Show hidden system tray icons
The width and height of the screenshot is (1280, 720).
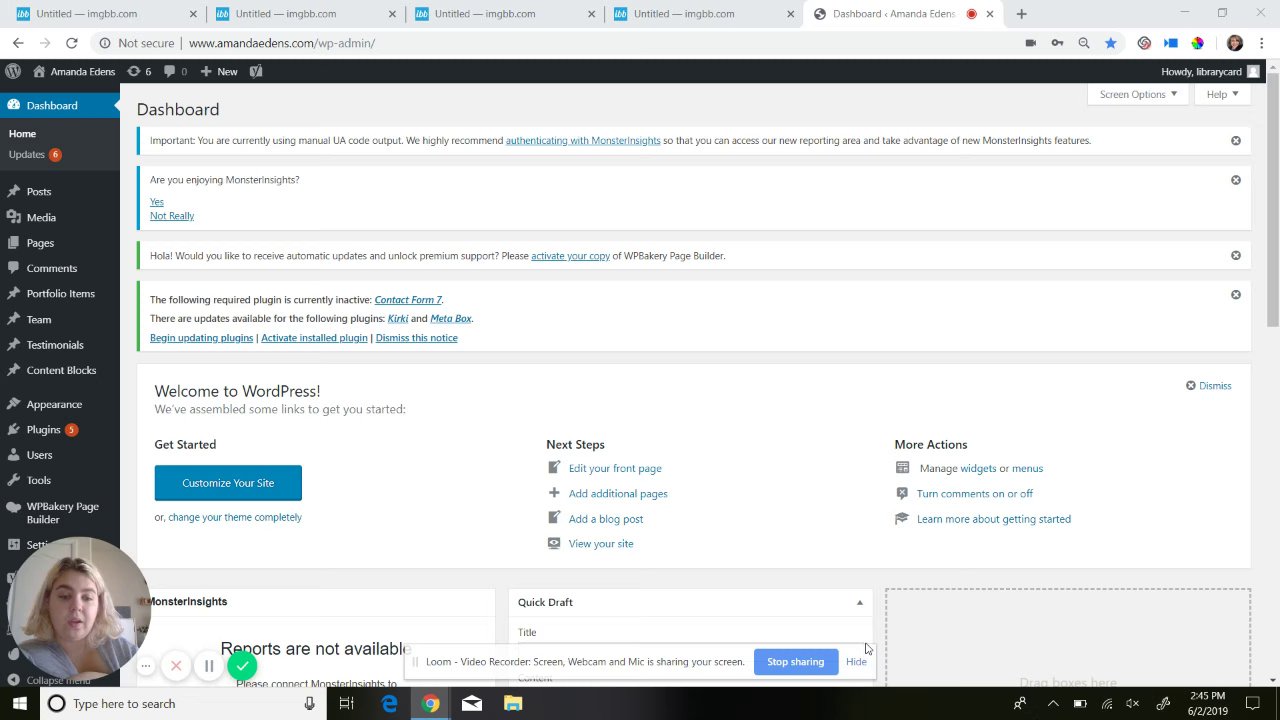coord(1053,704)
